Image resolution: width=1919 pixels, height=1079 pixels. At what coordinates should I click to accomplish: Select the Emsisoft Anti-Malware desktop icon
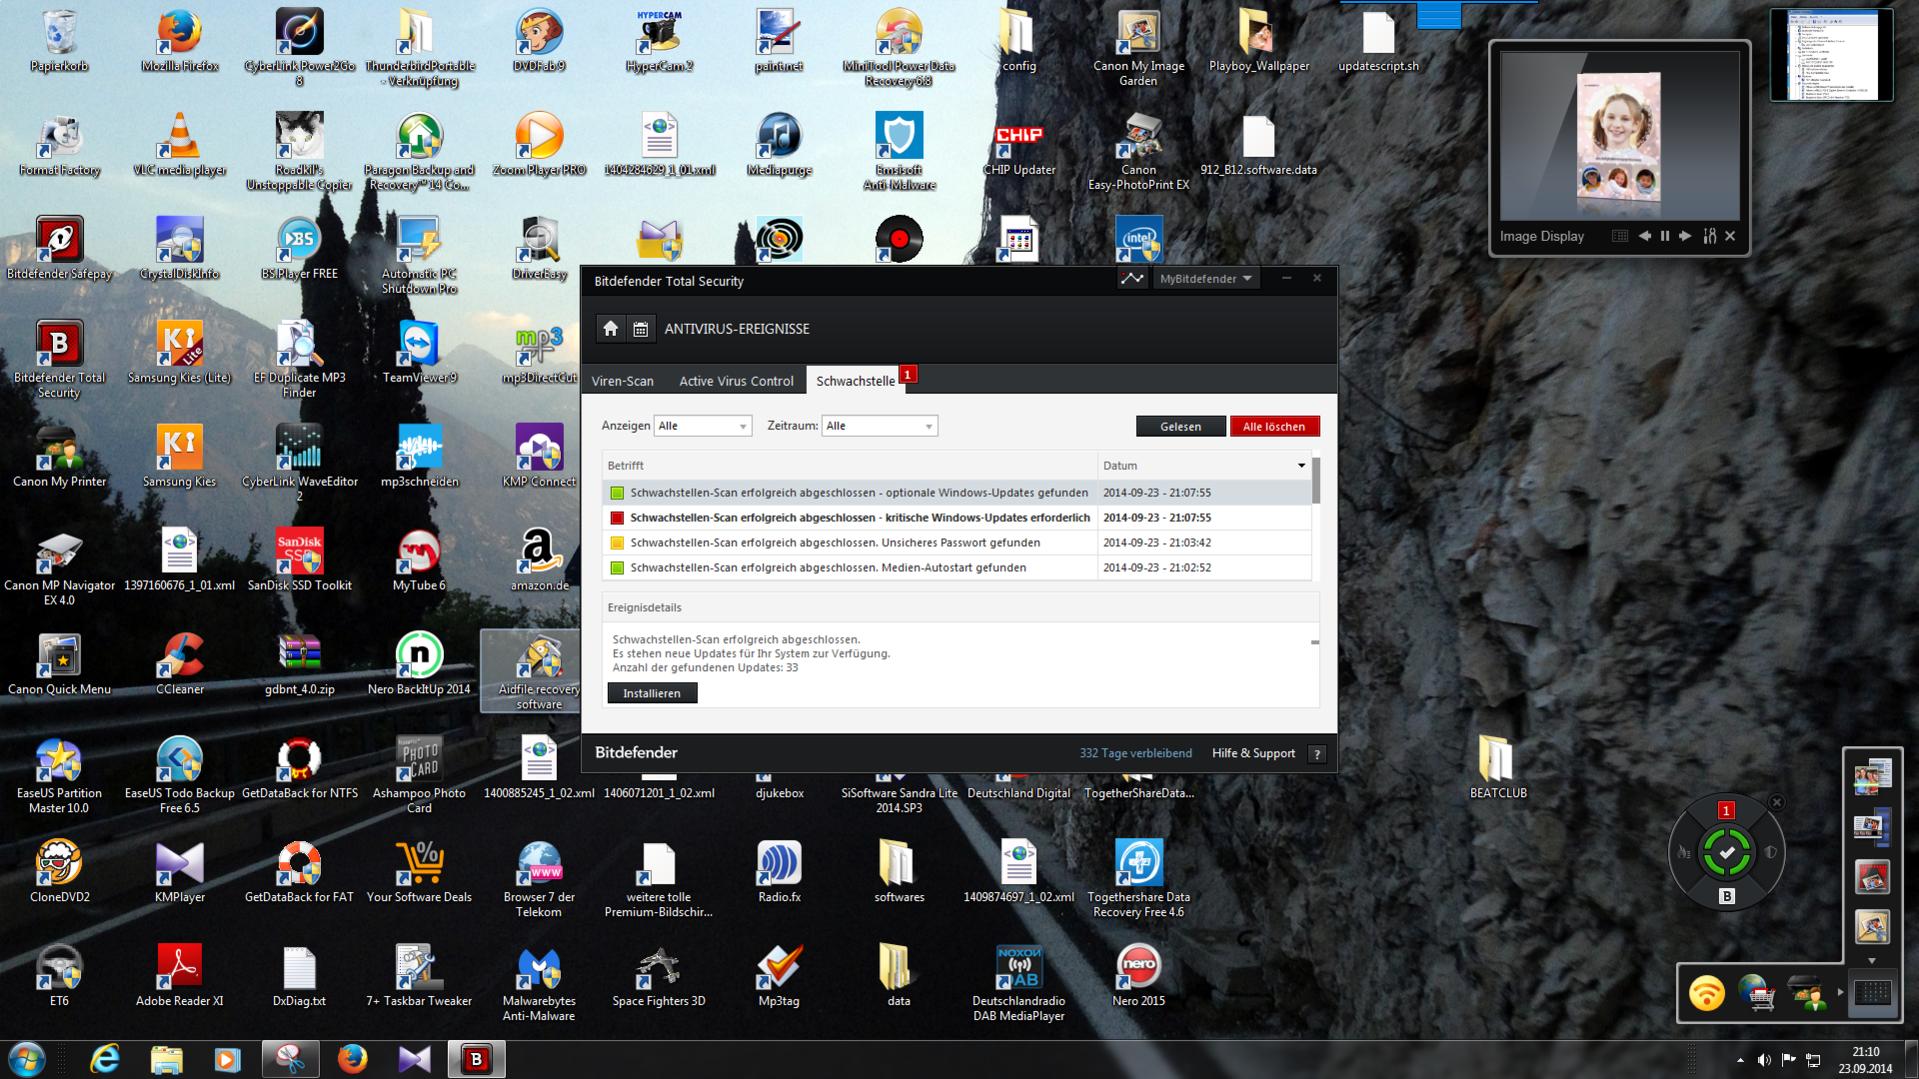pyautogui.click(x=899, y=152)
